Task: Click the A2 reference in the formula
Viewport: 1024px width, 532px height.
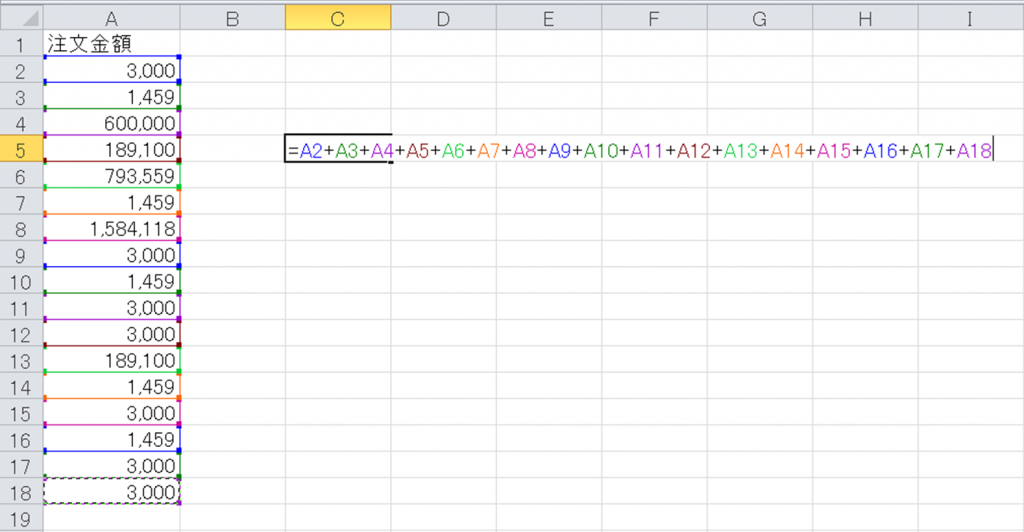Action: coord(311,150)
